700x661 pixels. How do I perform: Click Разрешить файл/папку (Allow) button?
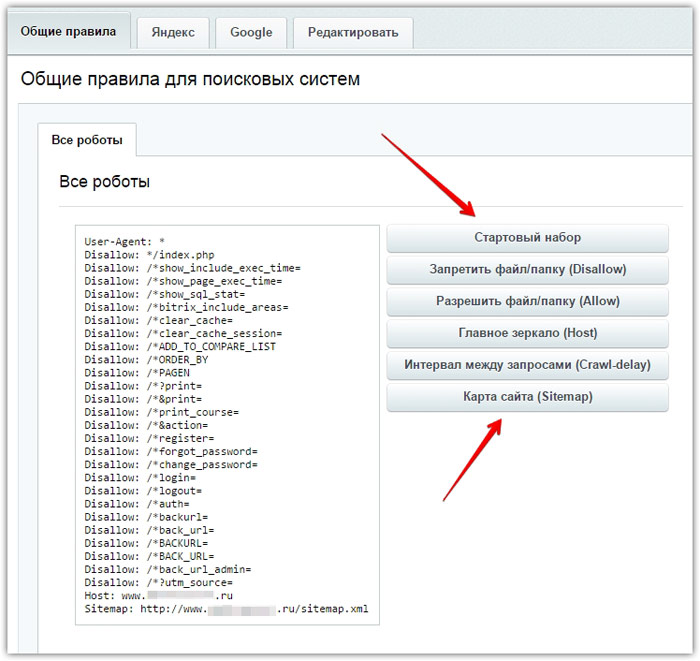point(527,302)
